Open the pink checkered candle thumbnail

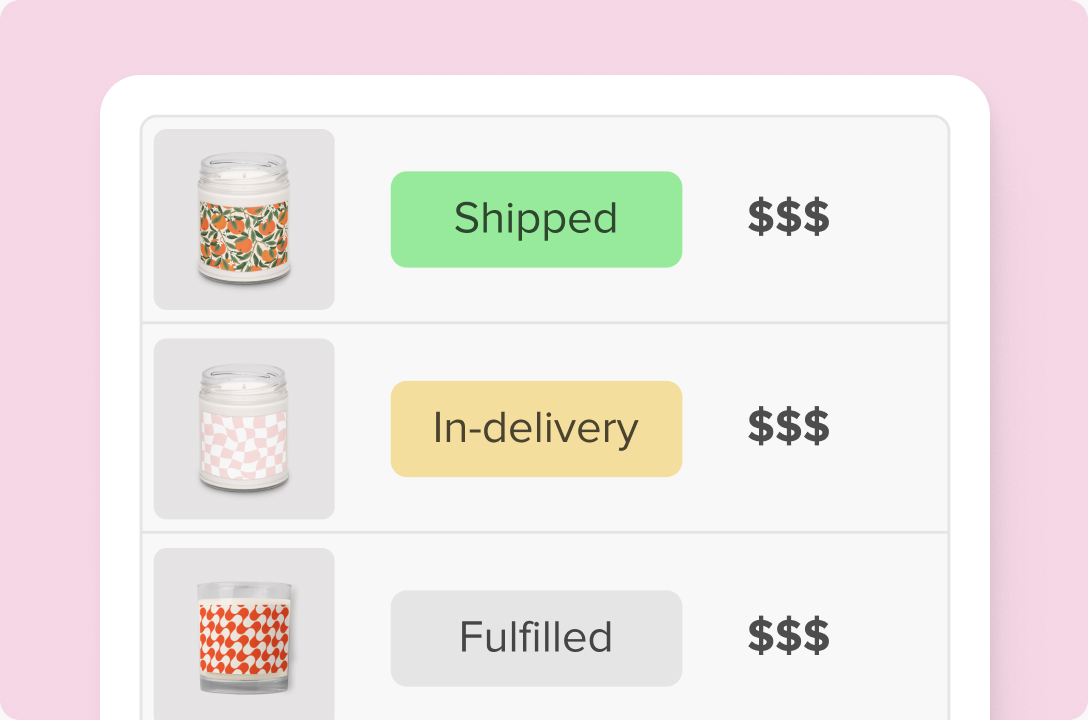(x=243, y=429)
